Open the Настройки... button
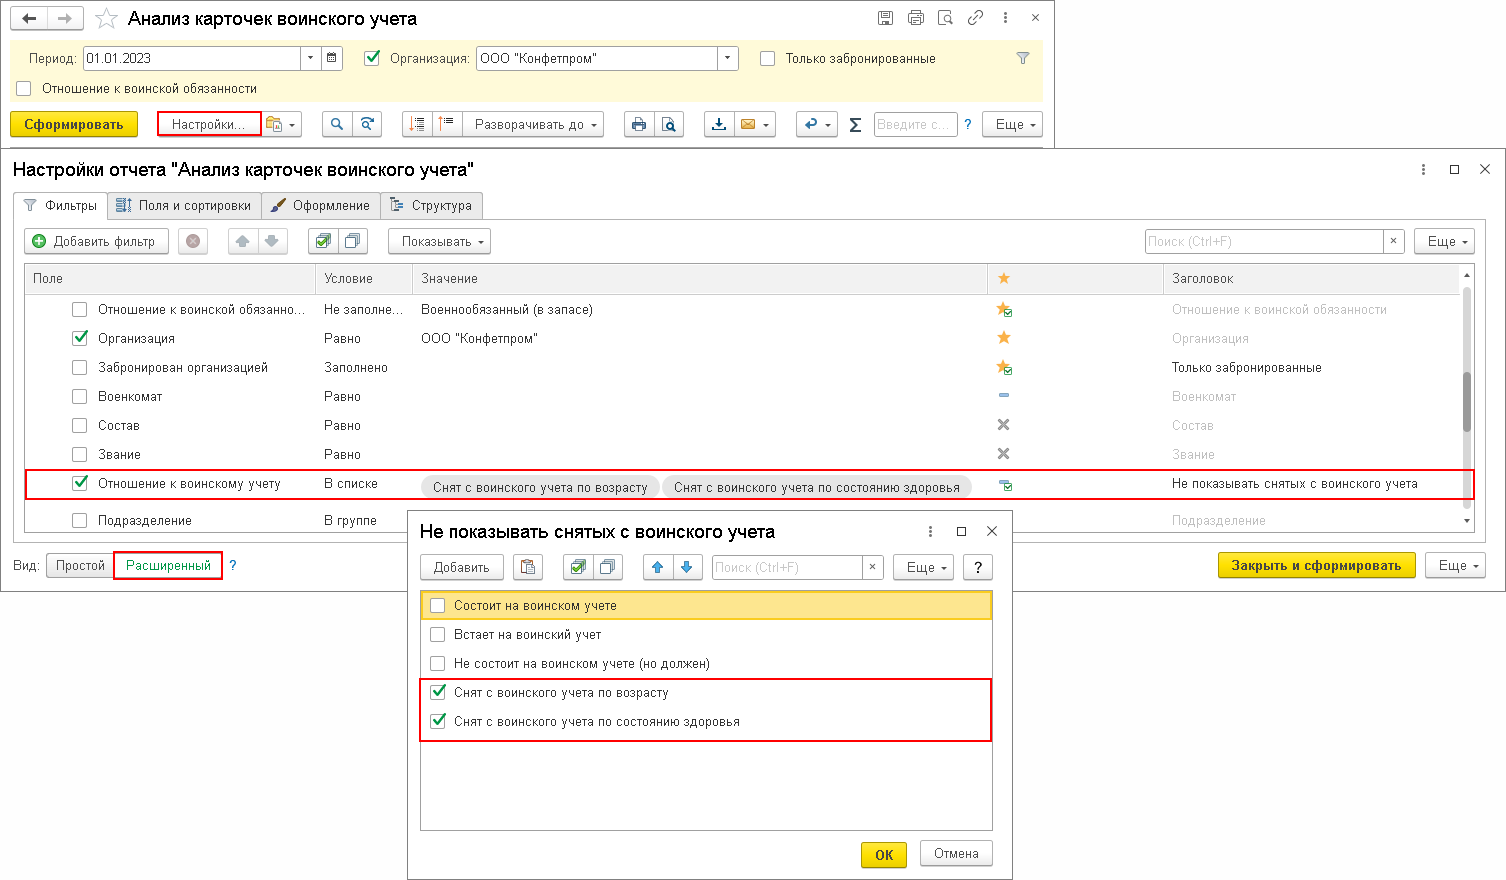The image size is (1506, 880). [208, 124]
